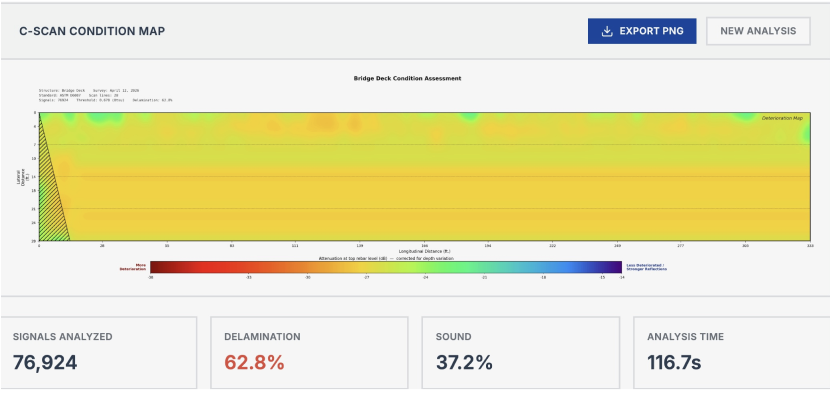Screen dimensions: 830x396
Task: Click the ANALYSIS TIME card label
Action: pyautogui.click(x=685, y=337)
